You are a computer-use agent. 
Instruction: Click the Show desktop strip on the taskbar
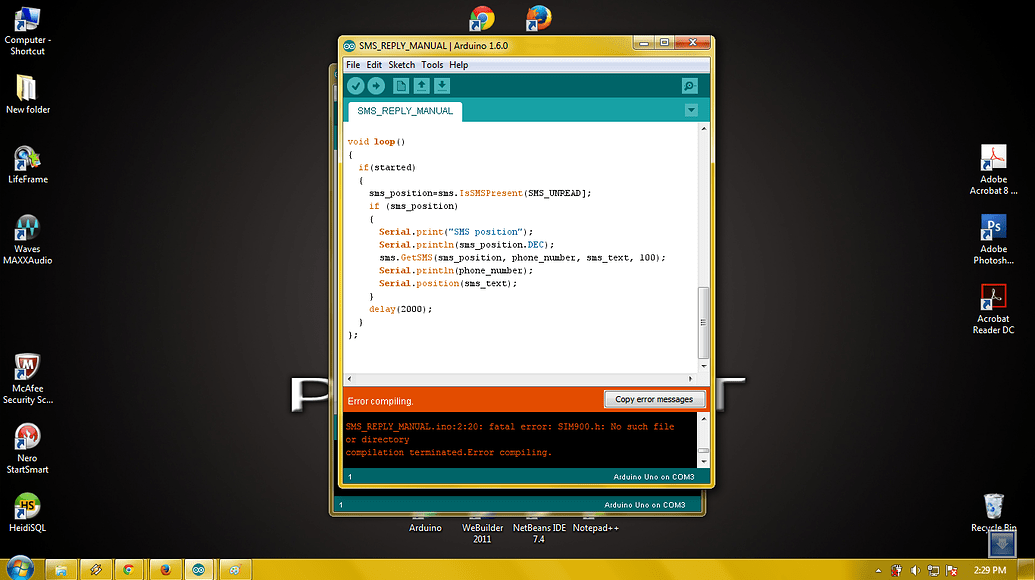point(1026,569)
